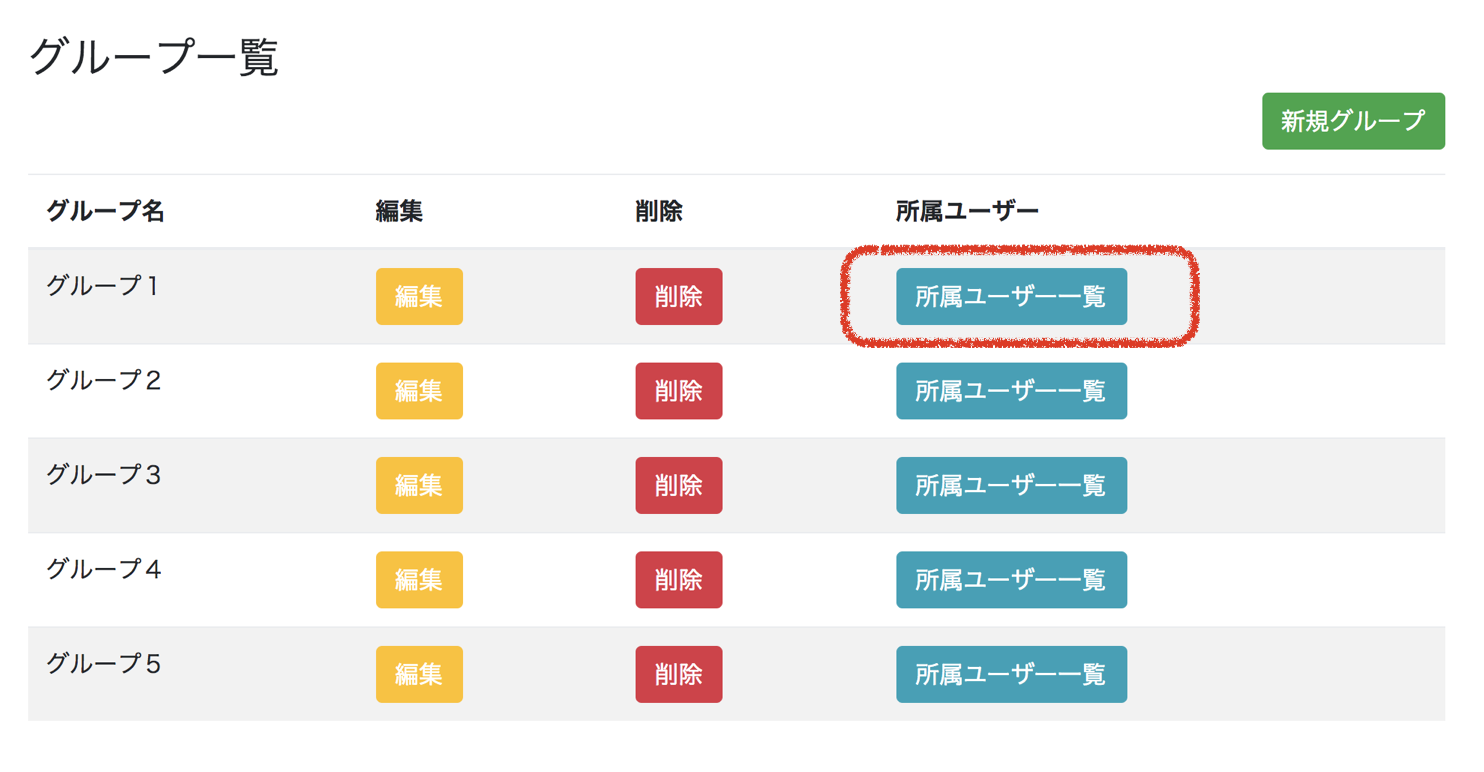Click 編集 for グループ５

tap(419, 674)
